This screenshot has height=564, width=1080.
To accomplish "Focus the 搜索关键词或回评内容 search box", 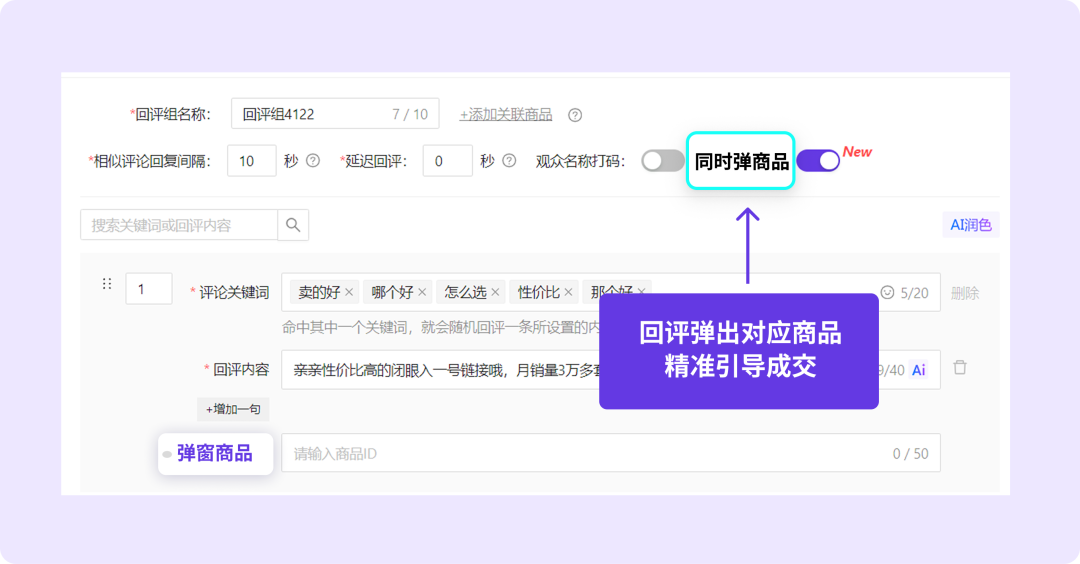I will tap(179, 224).
